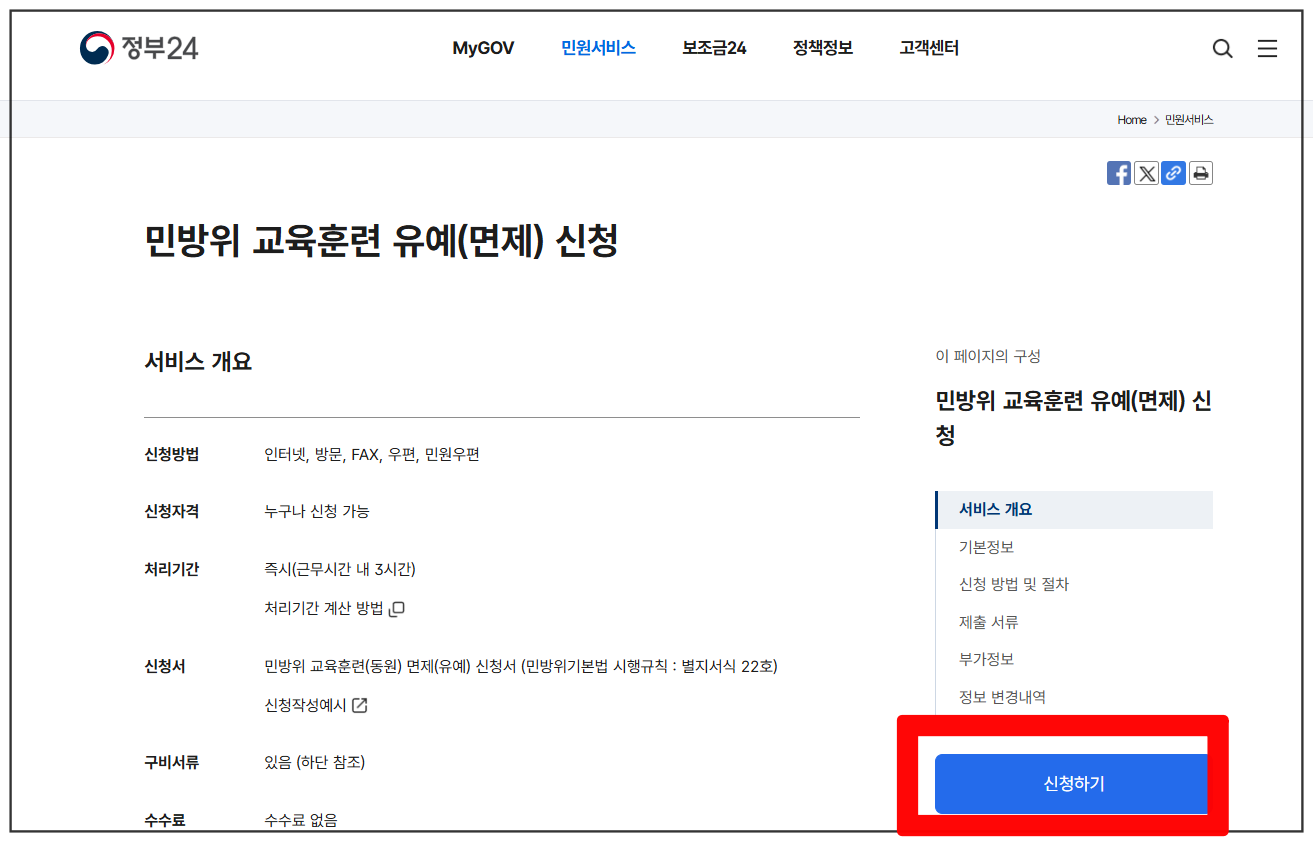Click the 정부24 logo
The width and height of the screenshot is (1313, 842).
pyautogui.click(x=140, y=47)
